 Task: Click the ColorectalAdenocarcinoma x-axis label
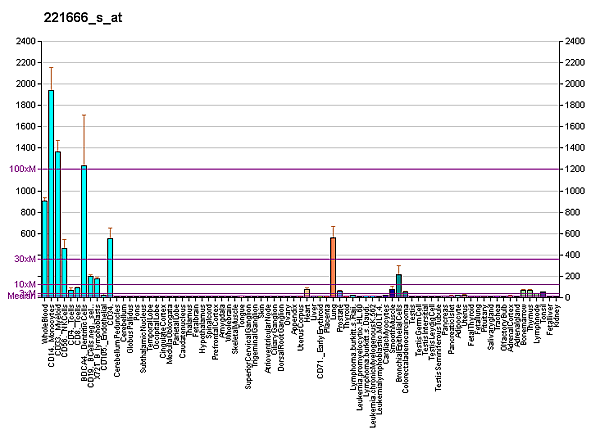pyautogui.click(x=405, y=346)
